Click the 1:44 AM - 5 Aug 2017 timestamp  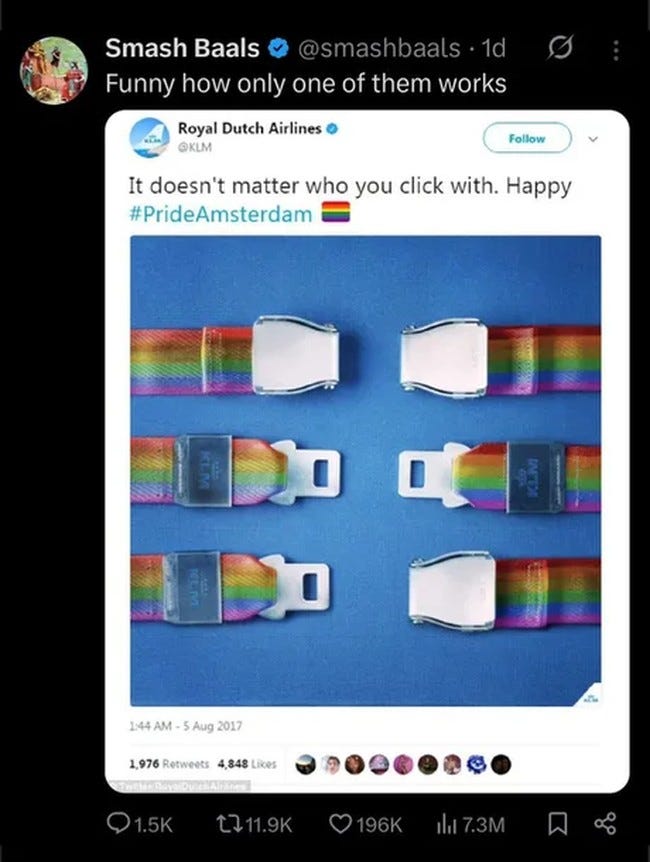[x=185, y=726]
